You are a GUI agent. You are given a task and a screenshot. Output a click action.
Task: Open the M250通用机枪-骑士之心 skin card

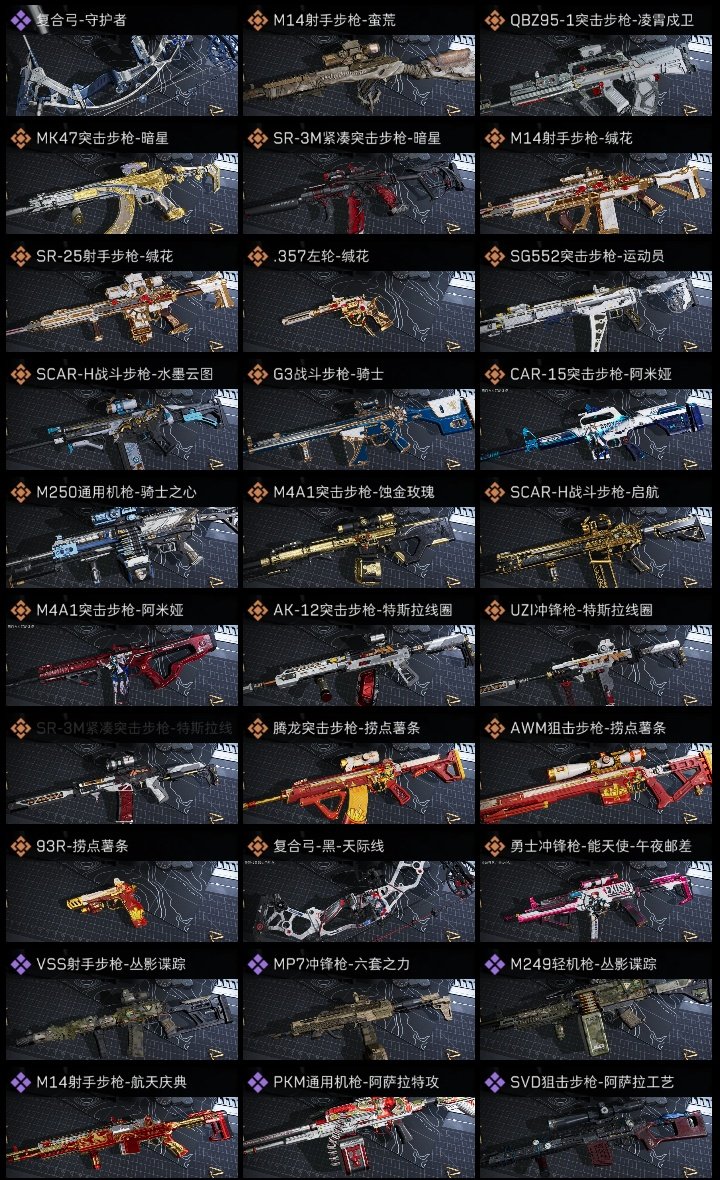(x=122, y=534)
